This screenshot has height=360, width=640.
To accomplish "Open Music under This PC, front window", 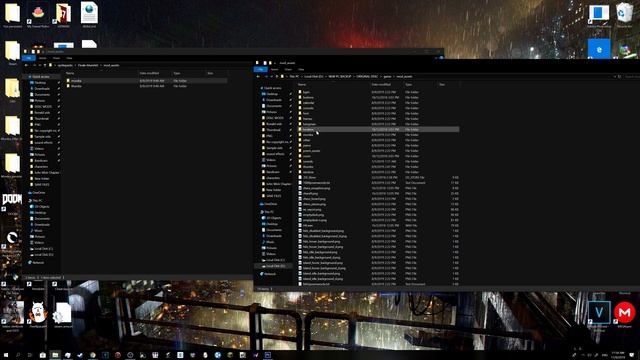I will tap(270, 242).
